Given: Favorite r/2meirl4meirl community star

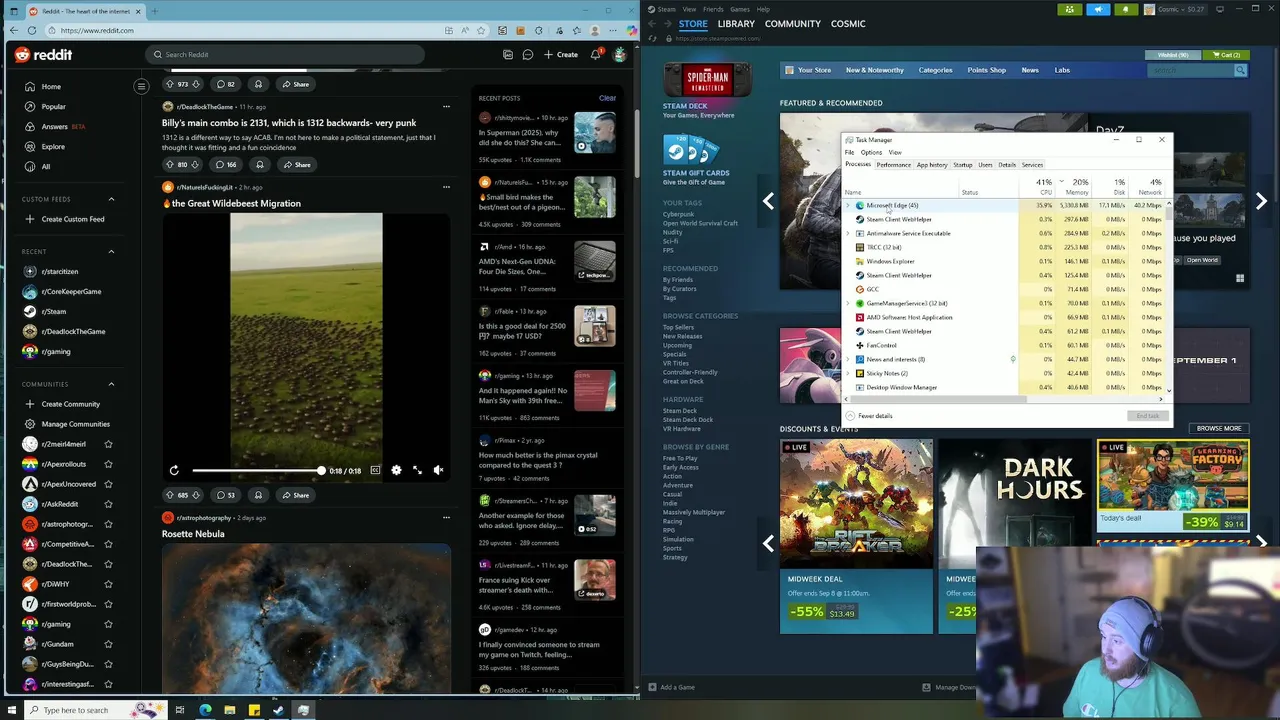Looking at the screenshot, I should pyautogui.click(x=108, y=444).
